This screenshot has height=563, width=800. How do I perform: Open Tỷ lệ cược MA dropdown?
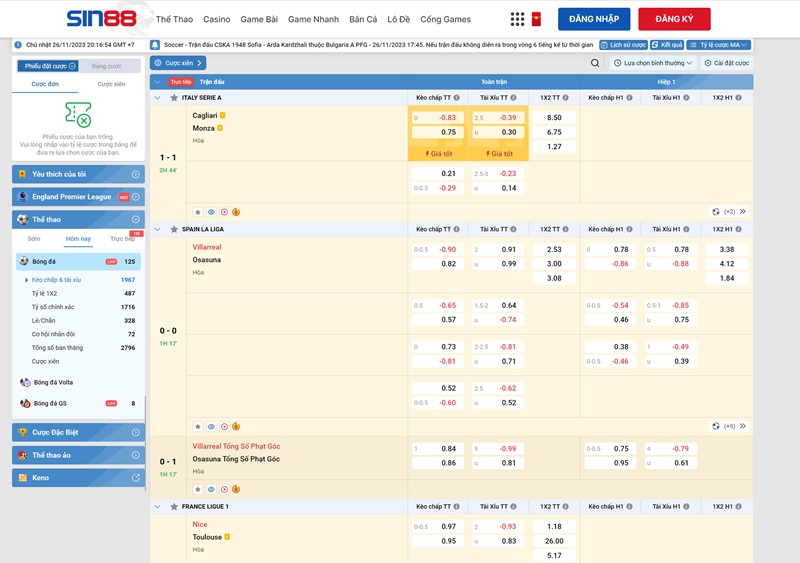pyautogui.click(x=718, y=45)
